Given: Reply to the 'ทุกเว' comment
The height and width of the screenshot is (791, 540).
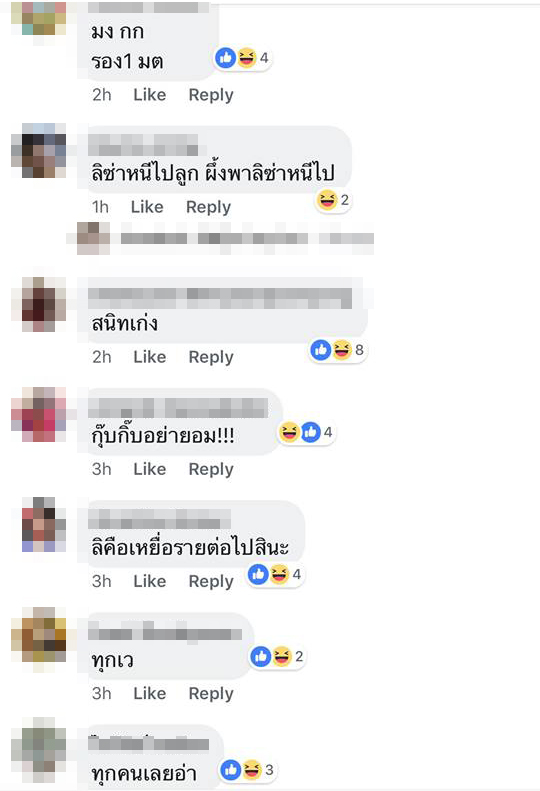Looking at the screenshot, I should coord(211,694).
